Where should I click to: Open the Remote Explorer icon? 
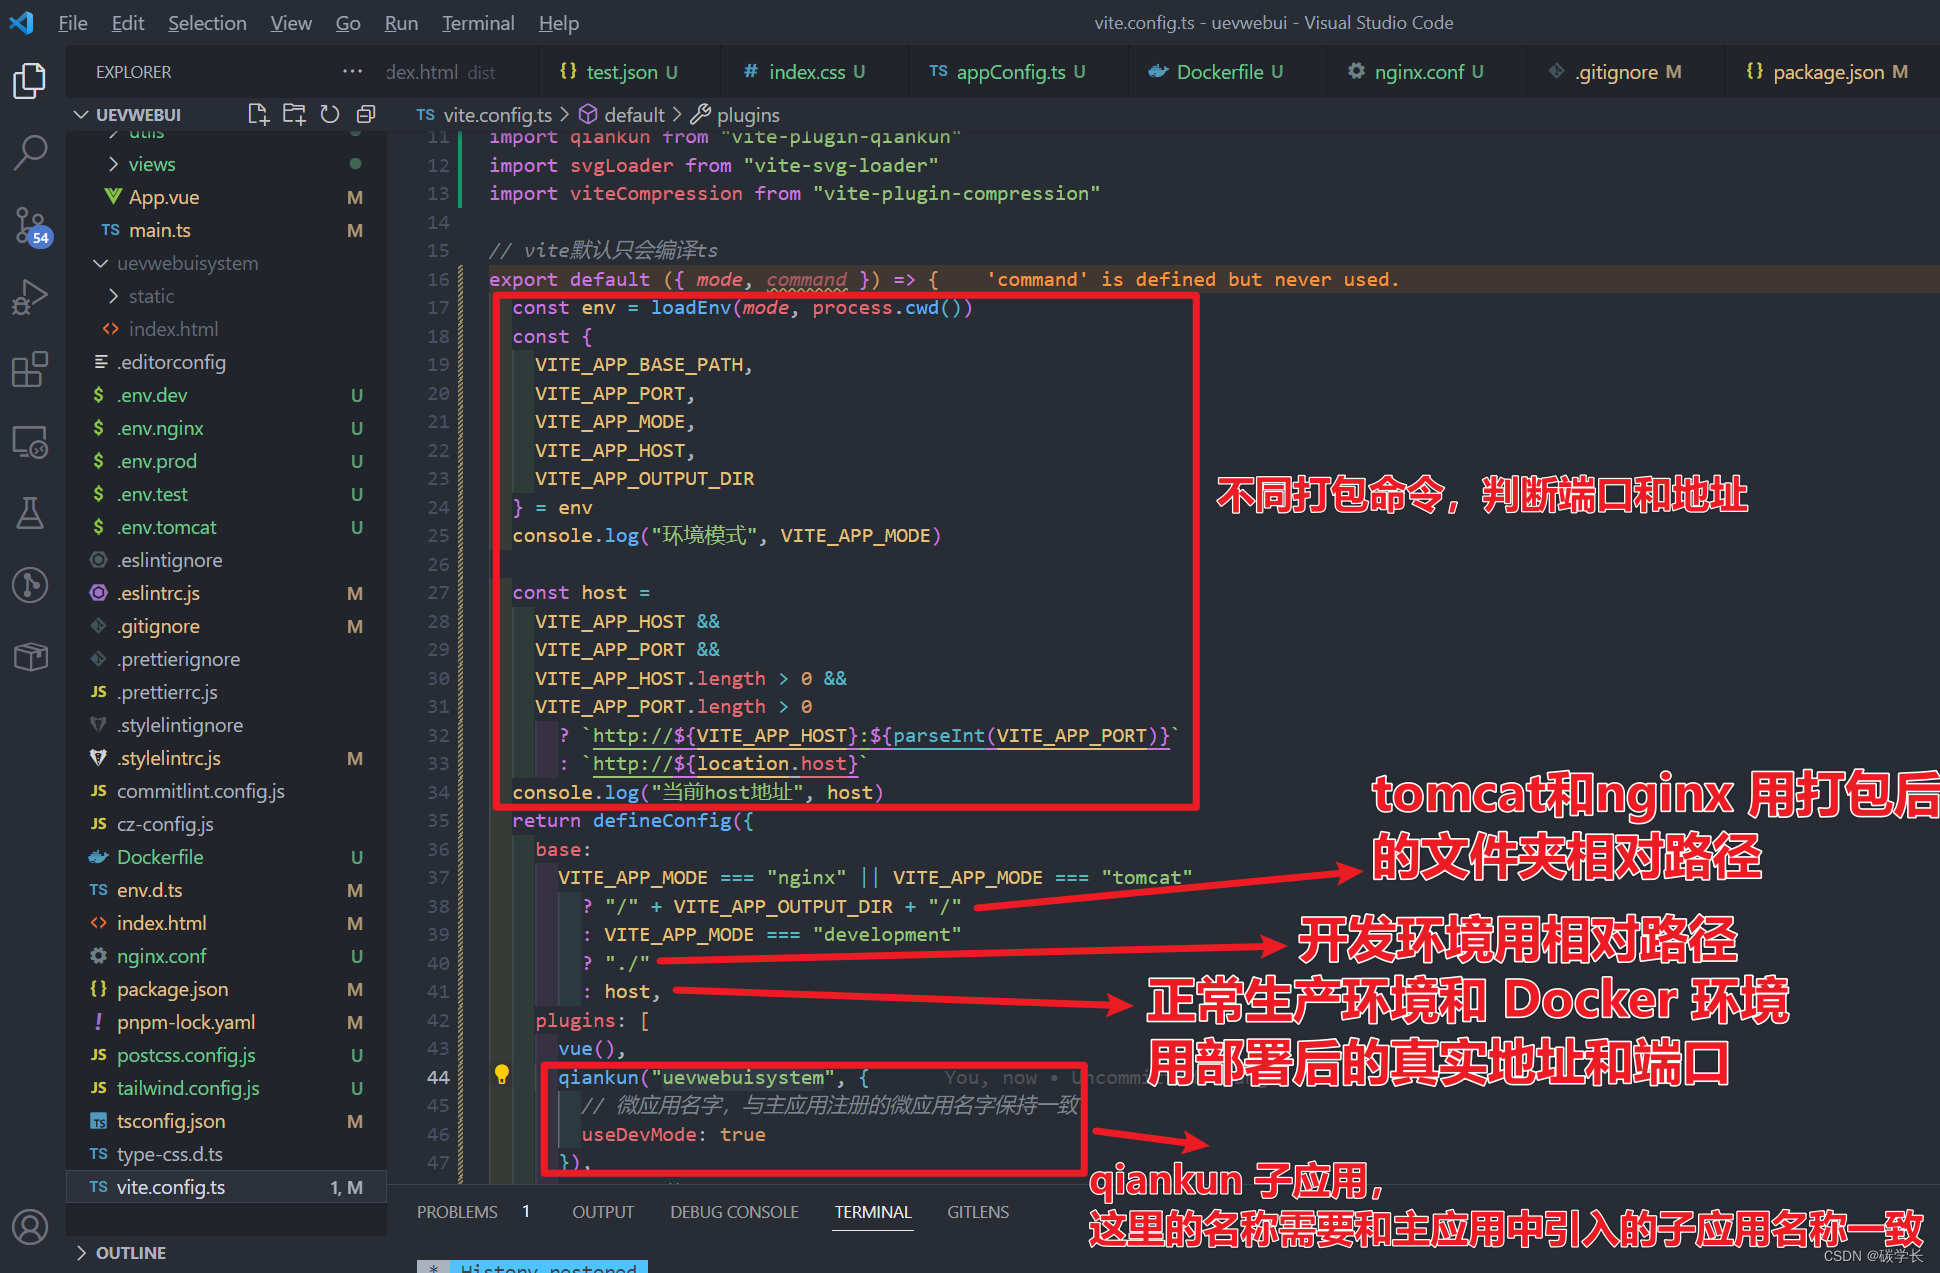pos(30,441)
